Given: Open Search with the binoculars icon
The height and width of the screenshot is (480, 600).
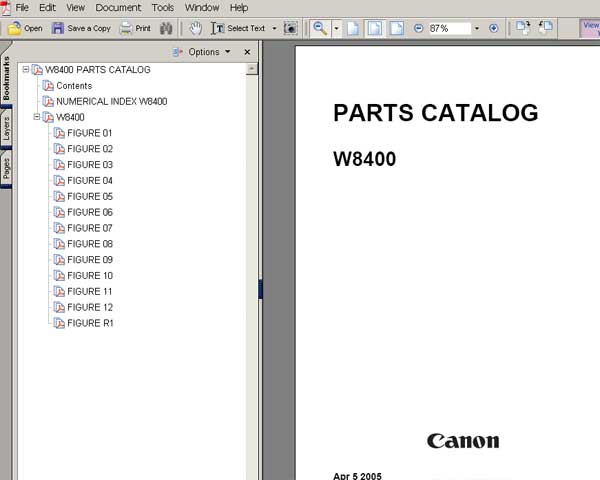Looking at the screenshot, I should pyautogui.click(x=166, y=28).
